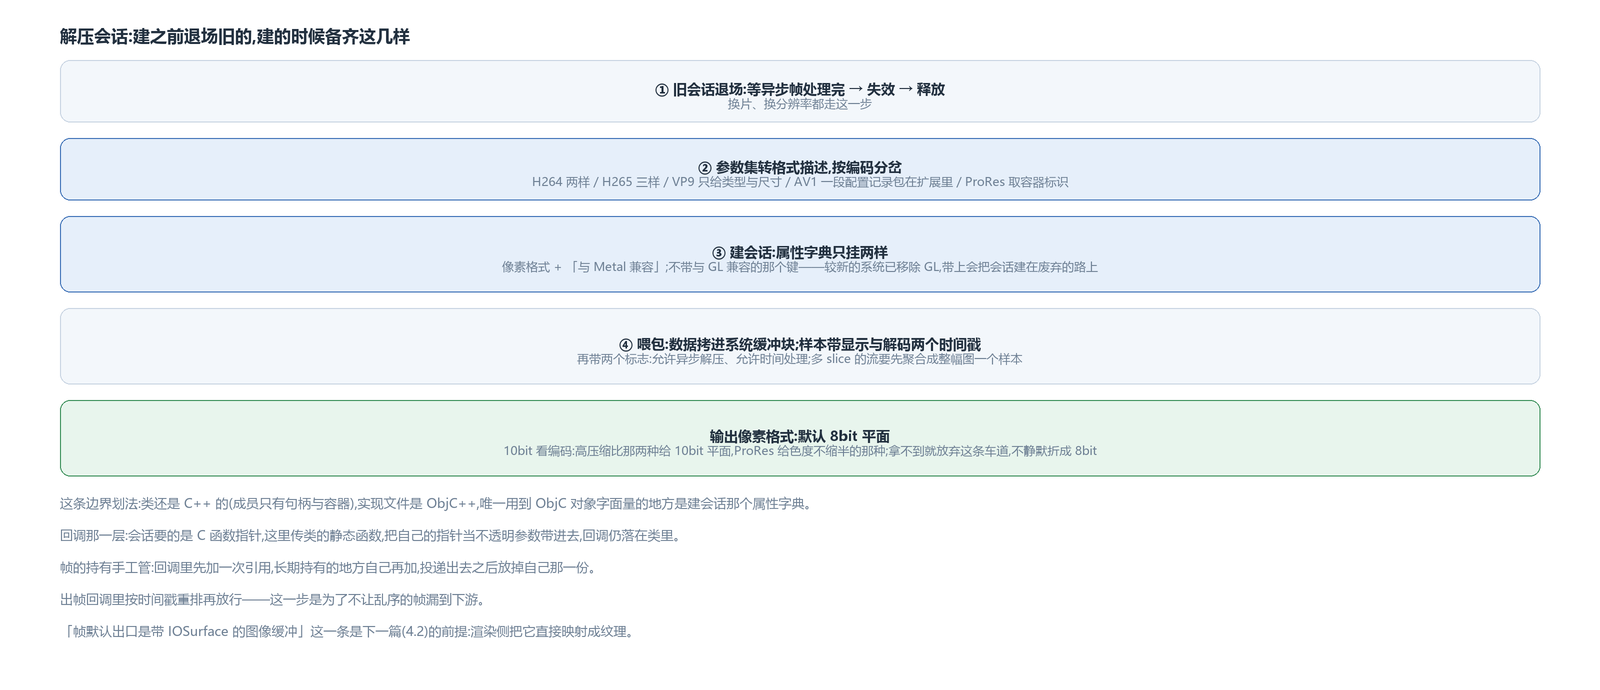The image size is (1600, 690).
Task: Click paragraph starting 回调那一层
Action: tap(373, 536)
